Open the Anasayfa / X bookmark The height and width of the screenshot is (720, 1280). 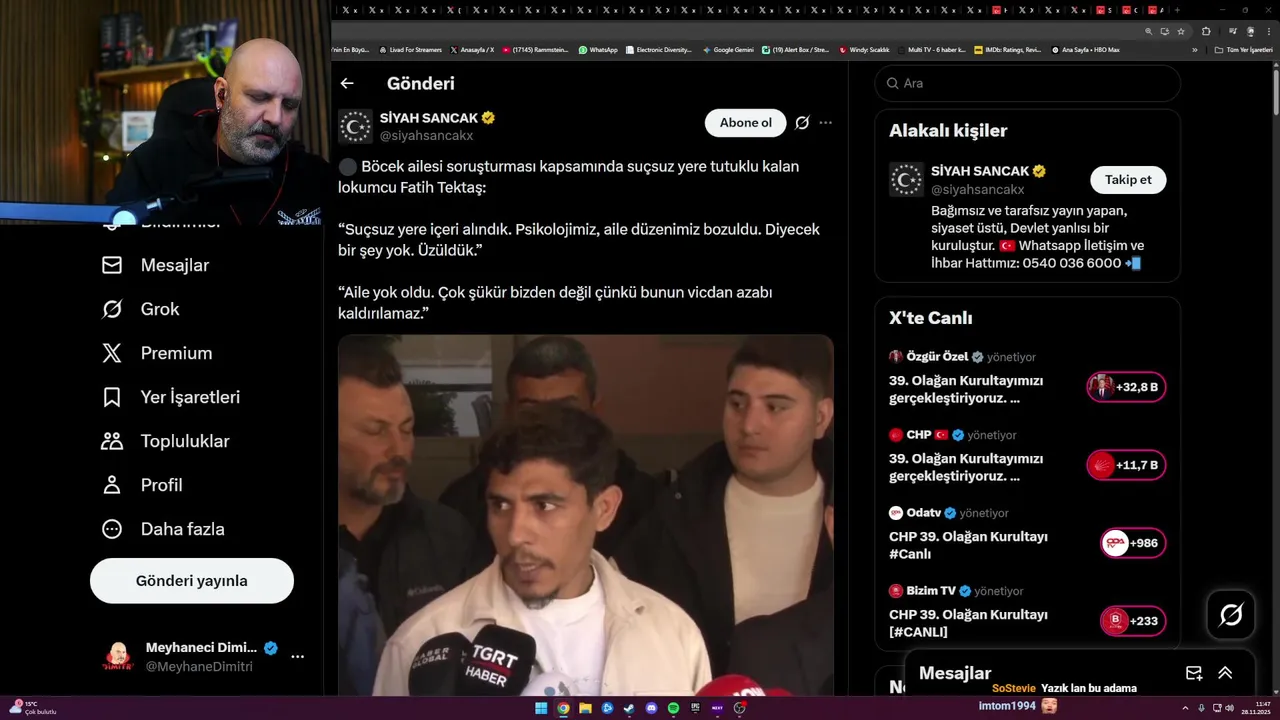[x=472, y=49]
